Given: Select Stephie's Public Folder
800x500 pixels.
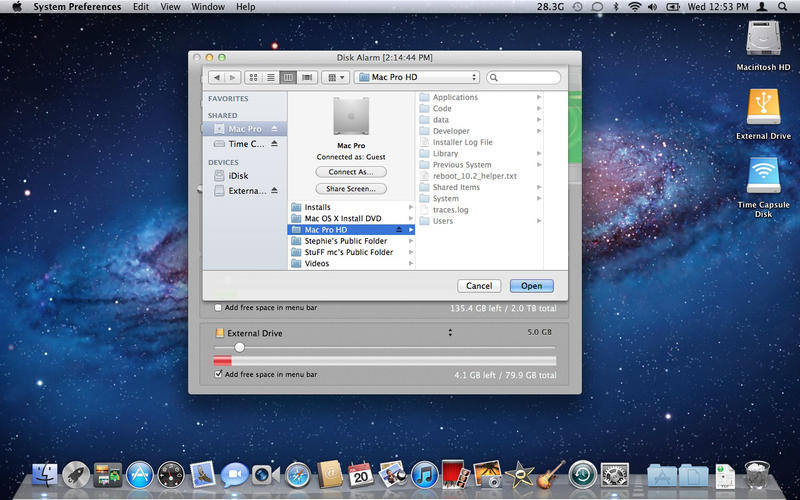Looking at the screenshot, I should pyautogui.click(x=352, y=241).
